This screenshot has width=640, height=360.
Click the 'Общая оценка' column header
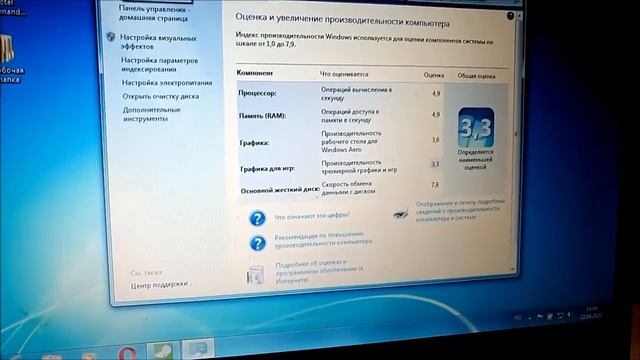click(476, 76)
